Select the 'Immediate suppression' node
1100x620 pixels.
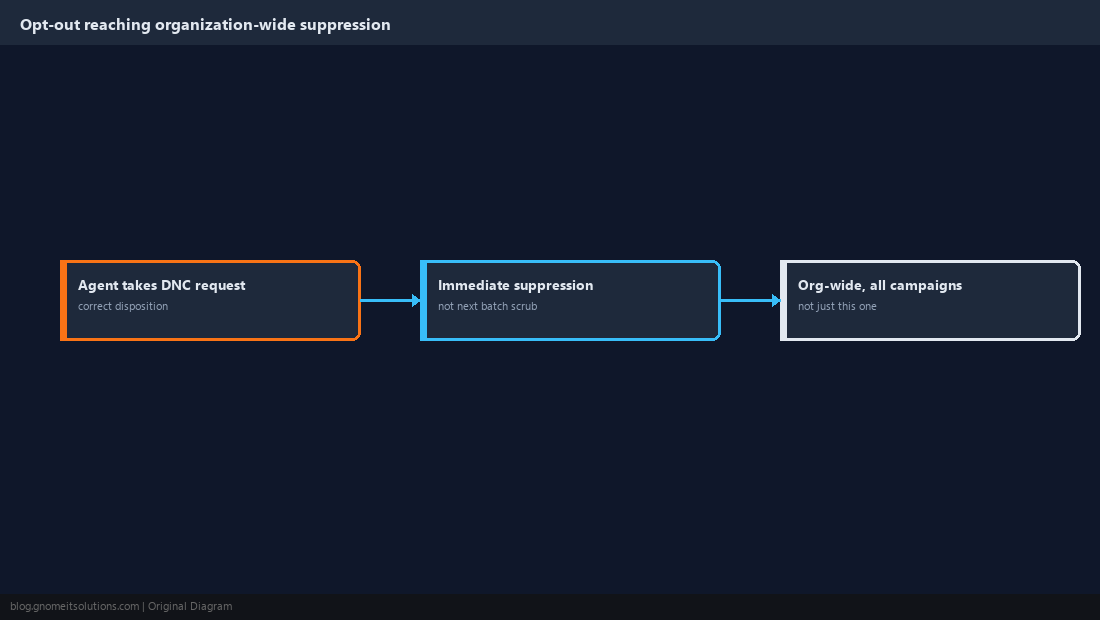(570, 300)
